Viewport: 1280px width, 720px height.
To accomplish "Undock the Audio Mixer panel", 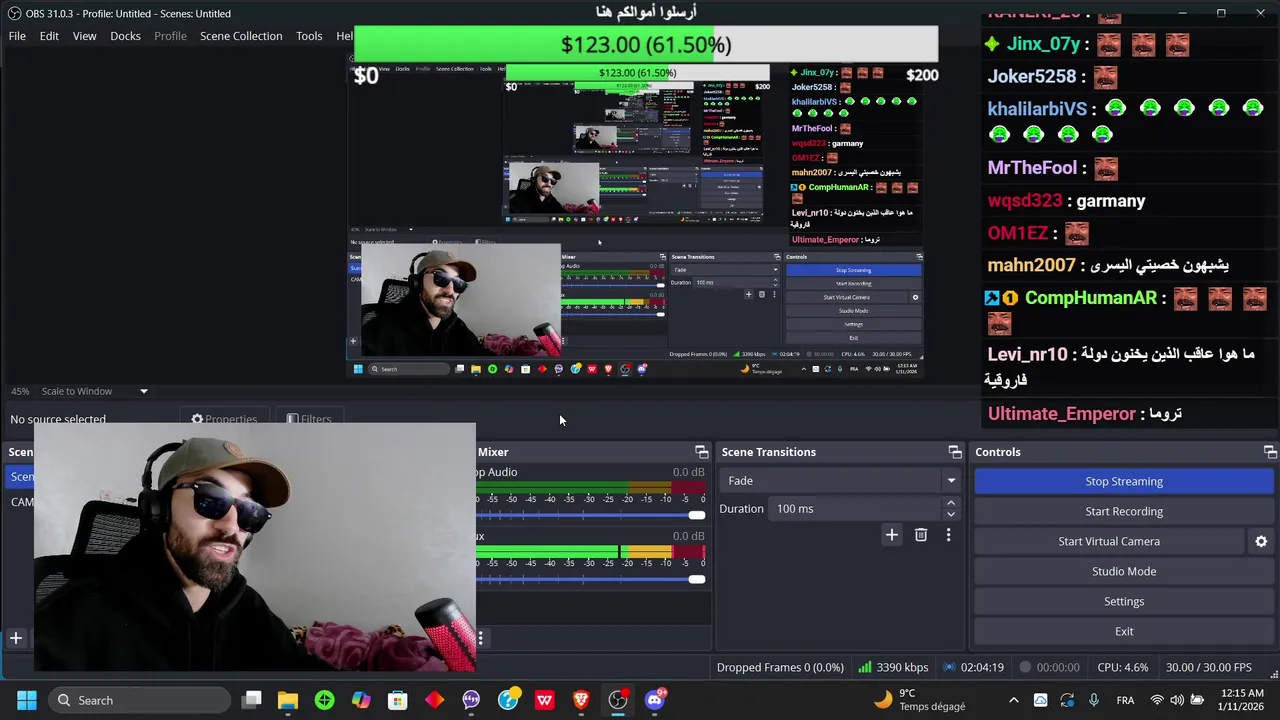I will click(x=702, y=452).
